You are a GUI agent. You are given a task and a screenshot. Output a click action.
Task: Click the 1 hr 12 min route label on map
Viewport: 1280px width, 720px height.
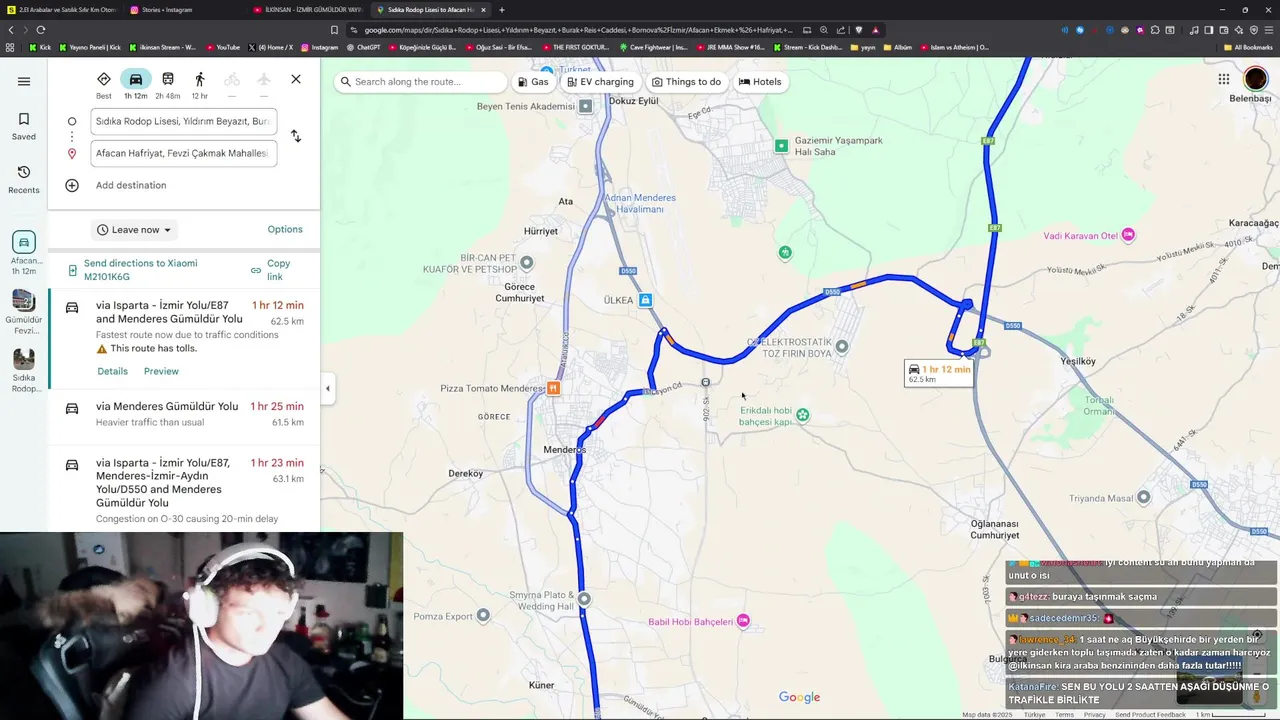(938, 373)
